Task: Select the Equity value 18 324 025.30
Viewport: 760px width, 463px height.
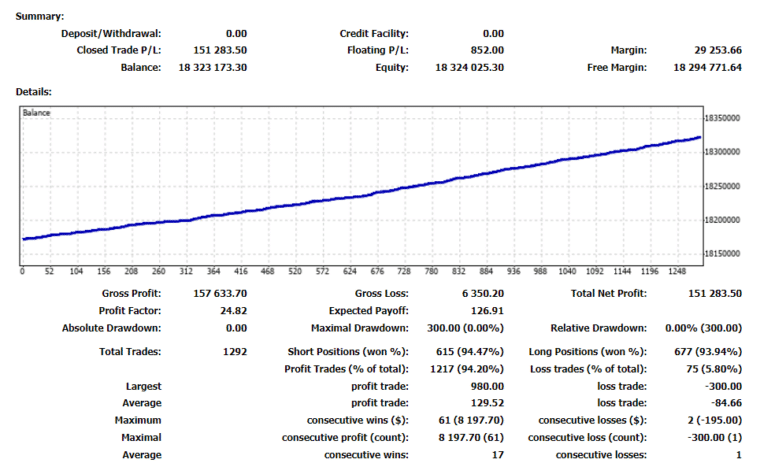Action: pyautogui.click(x=469, y=67)
